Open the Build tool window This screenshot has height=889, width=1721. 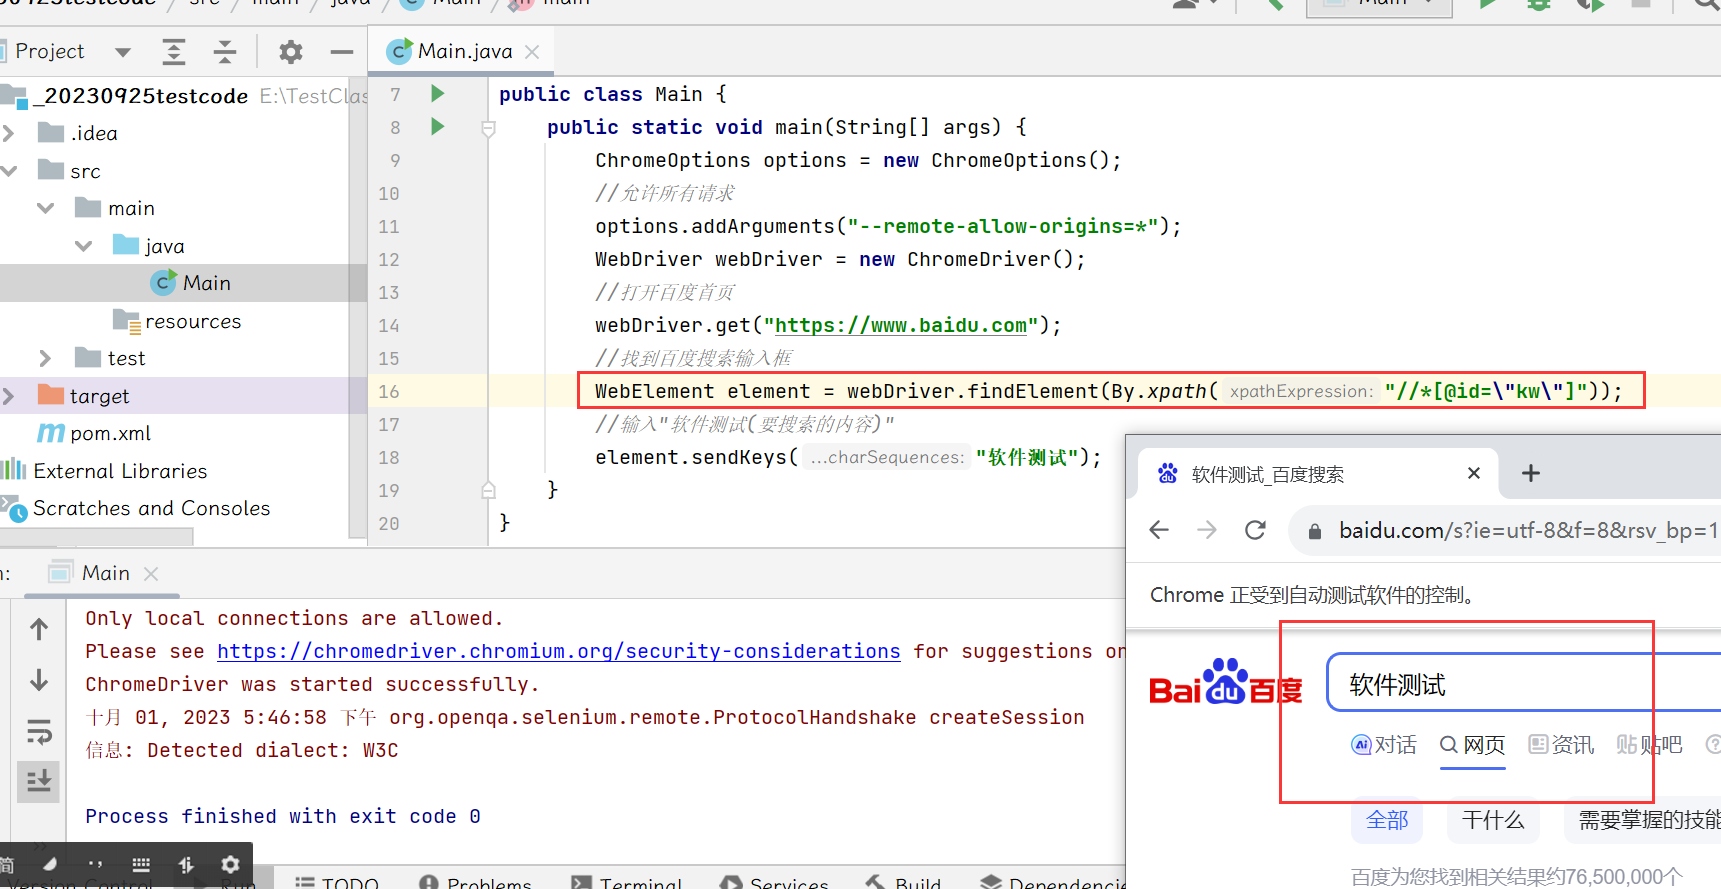(x=904, y=883)
